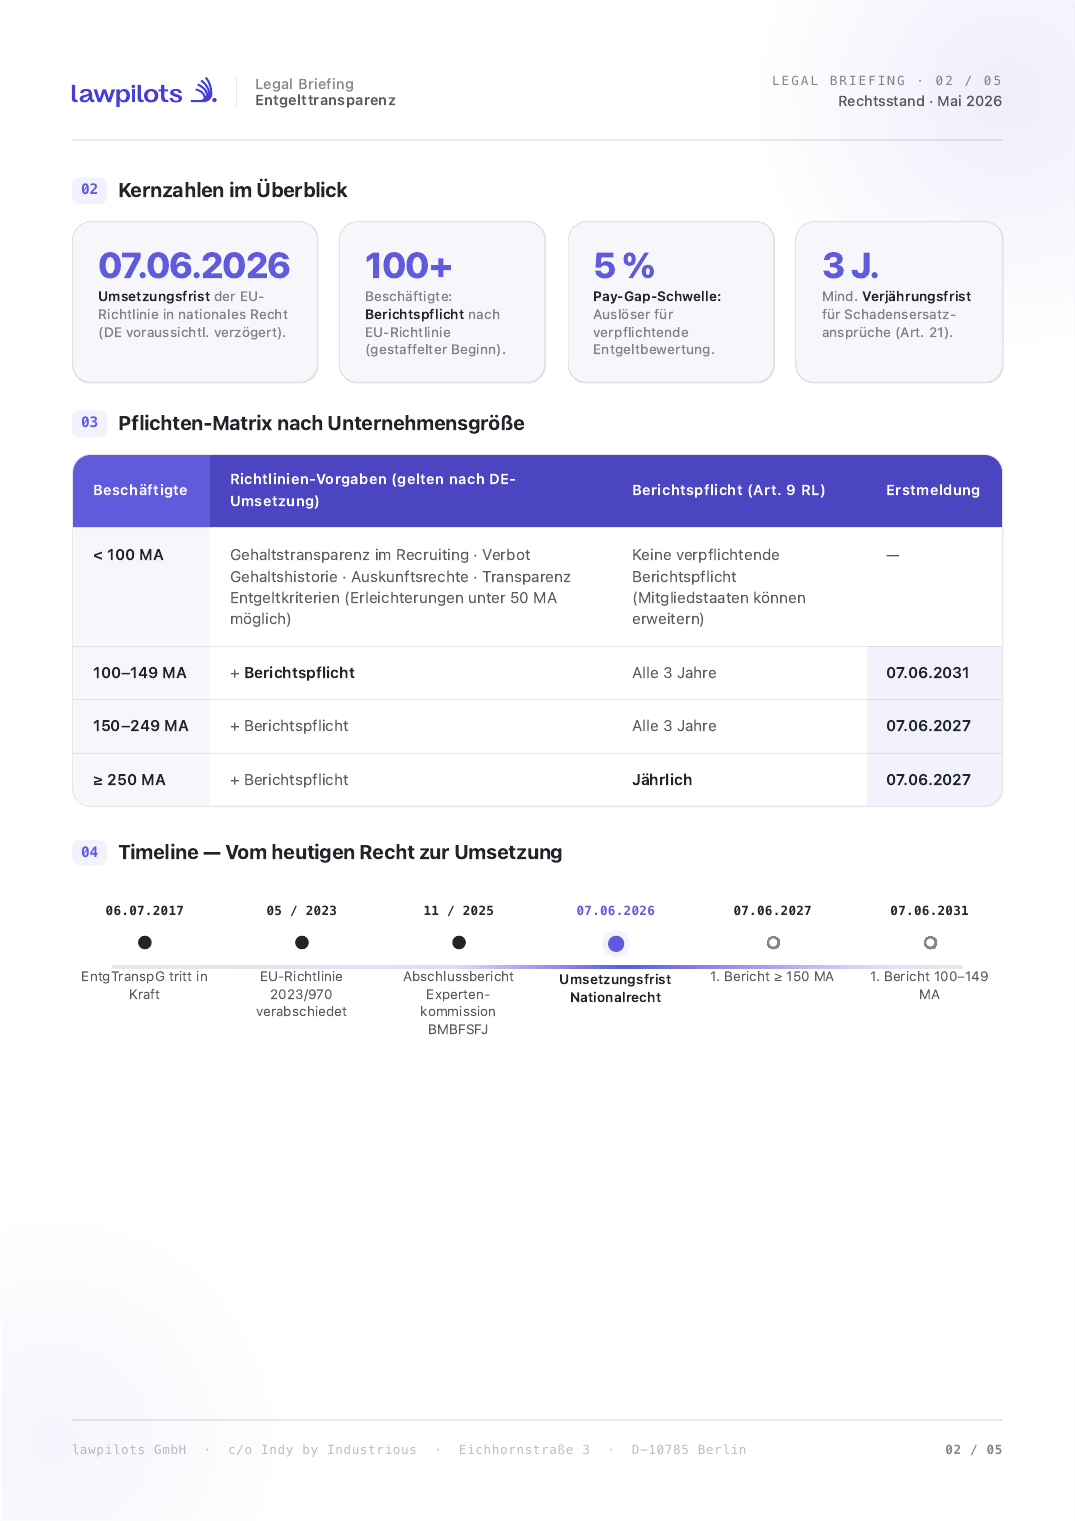The height and width of the screenshot is (1521, 1075).
Task: Click 'Kernzahlen im Überblick' heading
Action: 233,190
